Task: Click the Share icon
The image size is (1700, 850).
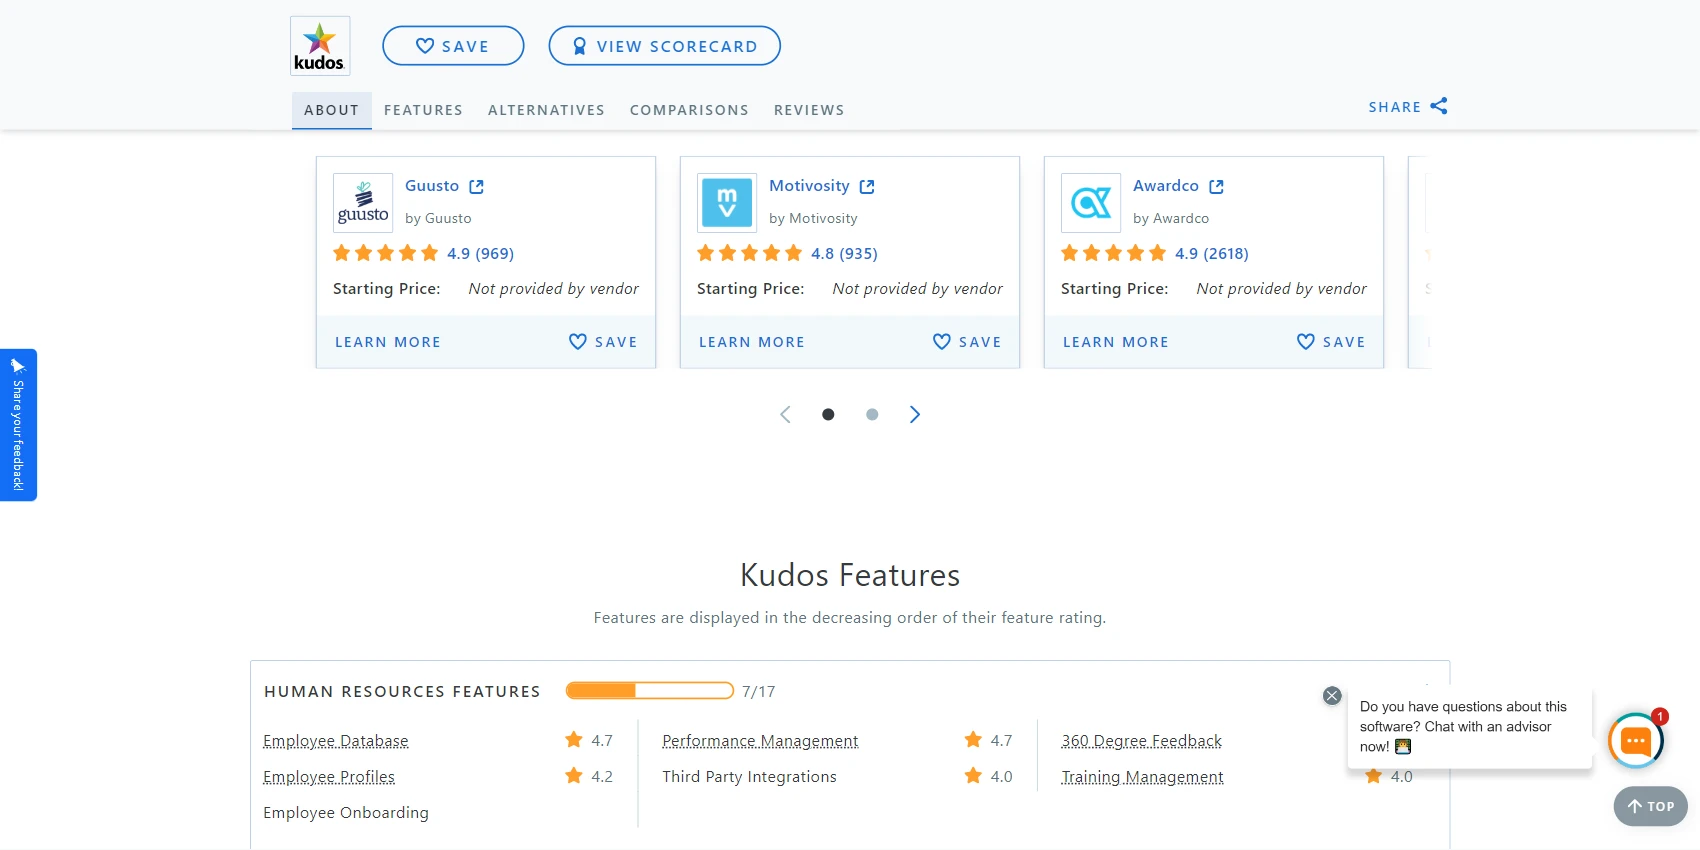Action: [1439, 106]
